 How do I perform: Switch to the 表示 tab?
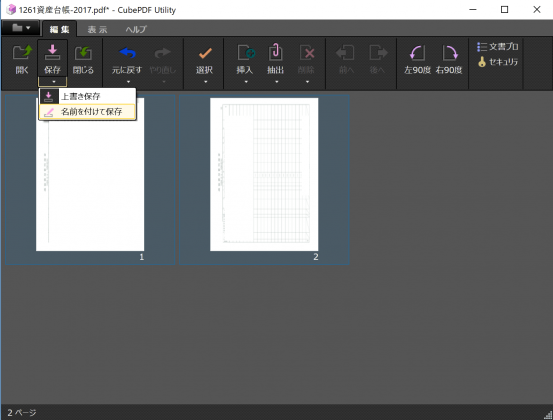97,30
